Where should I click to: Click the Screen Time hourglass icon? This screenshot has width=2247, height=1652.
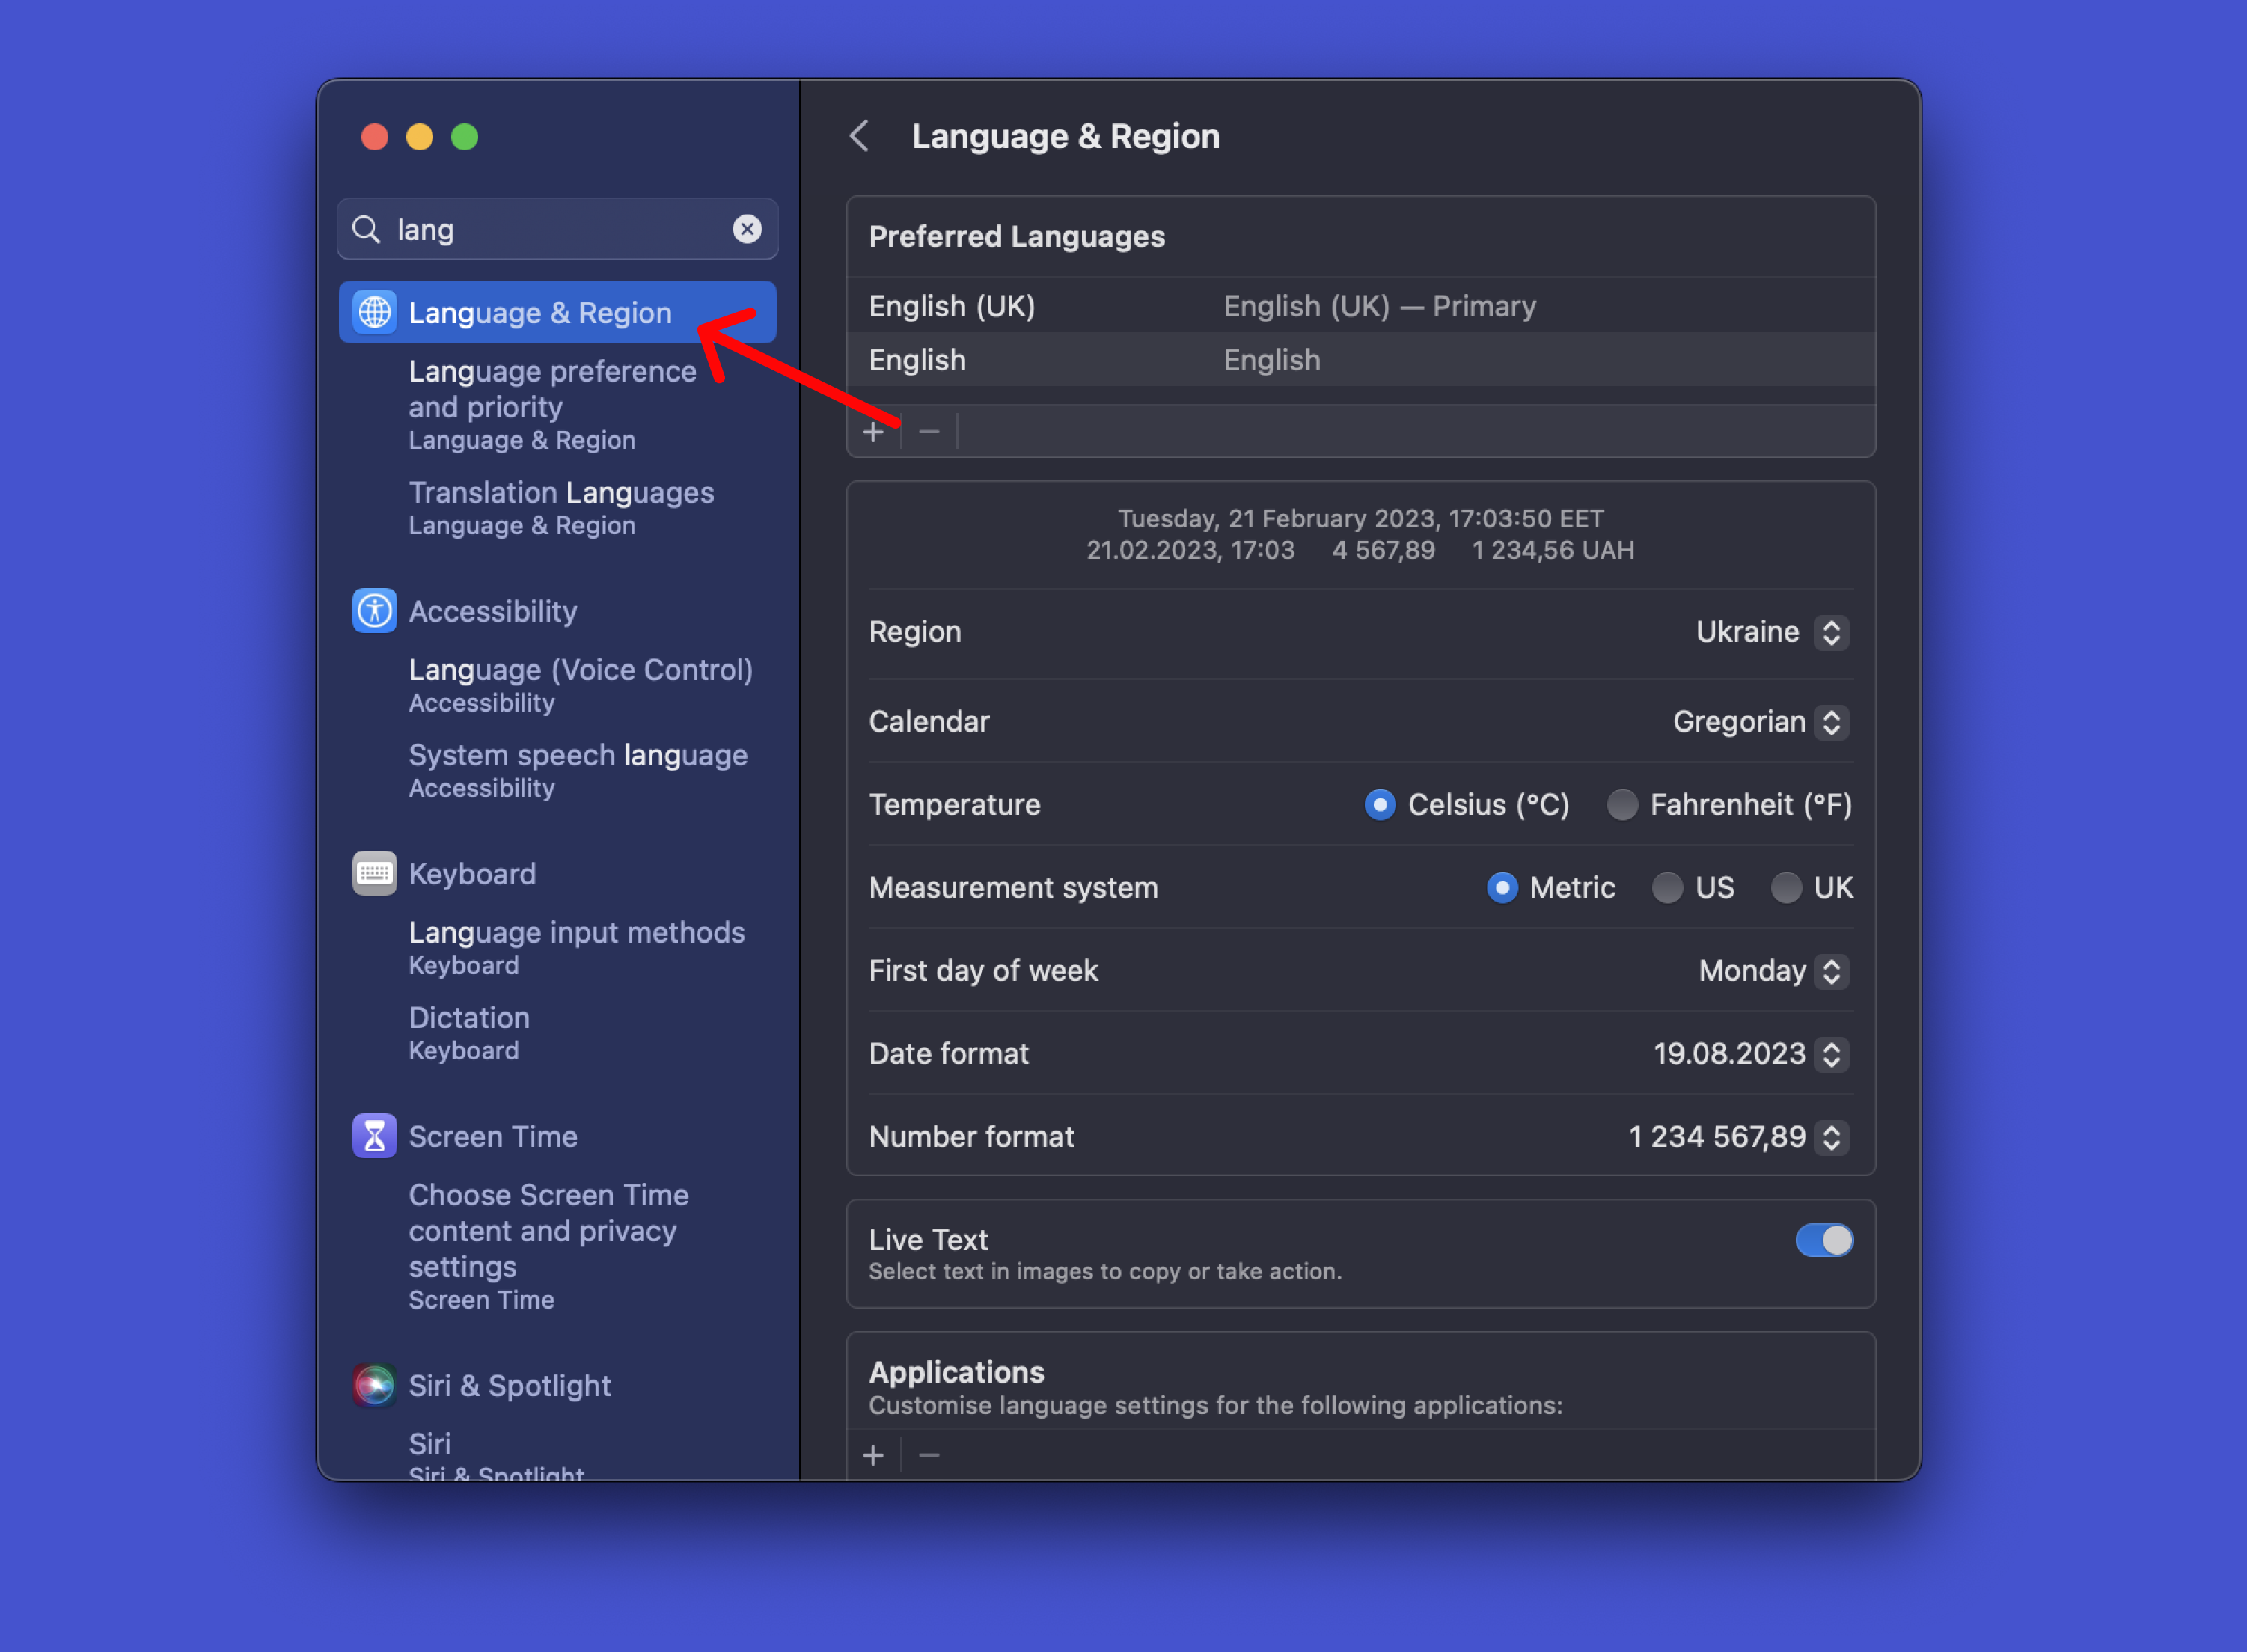(375, 1136)
